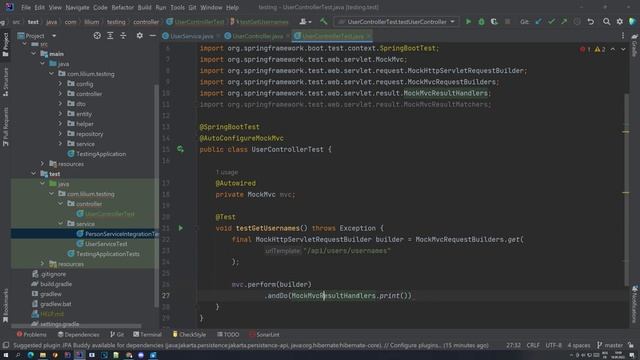
Task: Open the Problems tool window
Action: click(31, 334)
